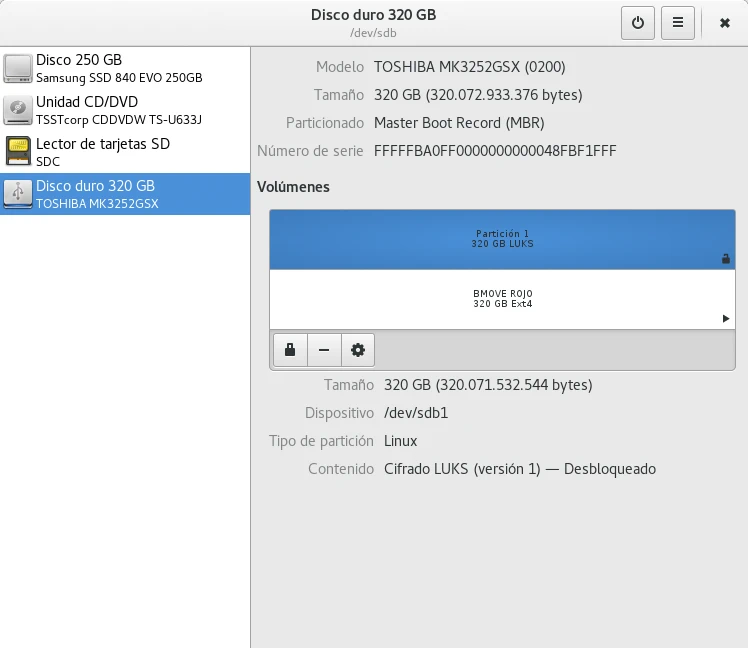
Task: Click the serial number value text
Action: pyautogui.click(x=495, y=151)
